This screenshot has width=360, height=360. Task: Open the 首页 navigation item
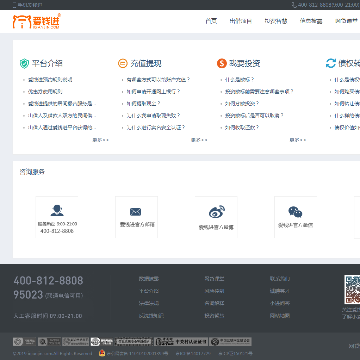(211, 21)
